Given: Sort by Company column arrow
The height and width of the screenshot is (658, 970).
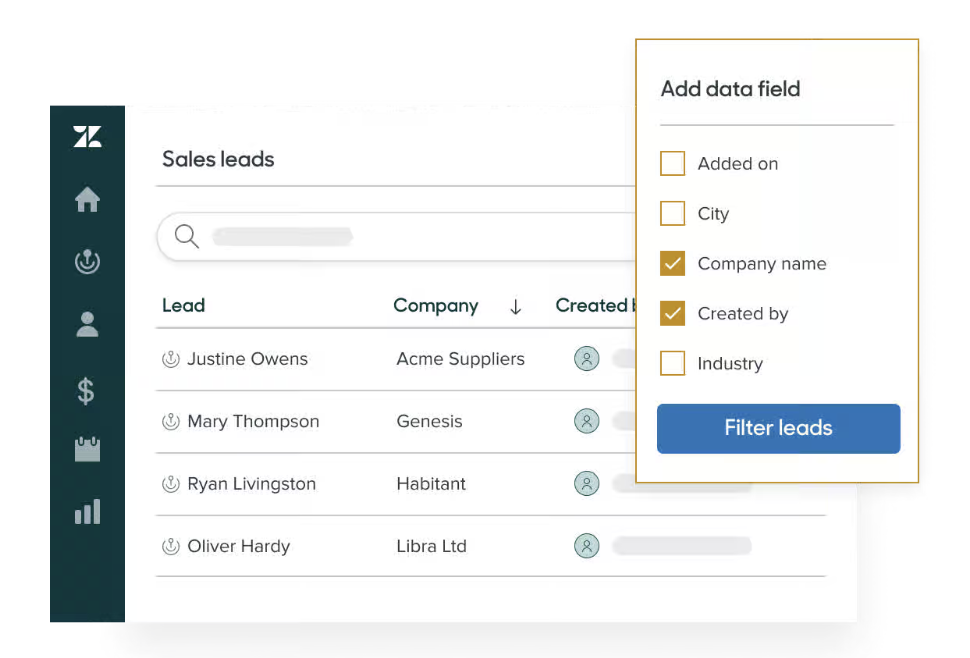Looking at the screenshot, I should click(516, 307).
